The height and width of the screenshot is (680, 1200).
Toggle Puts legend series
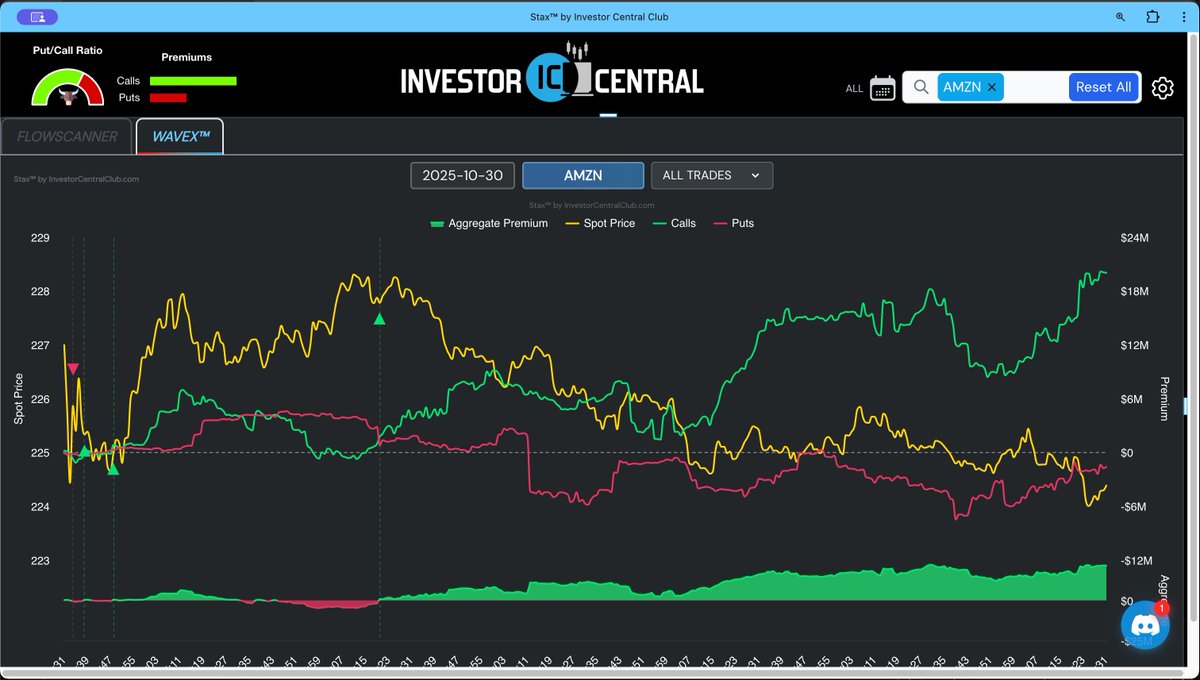click(x=733, y=223)
